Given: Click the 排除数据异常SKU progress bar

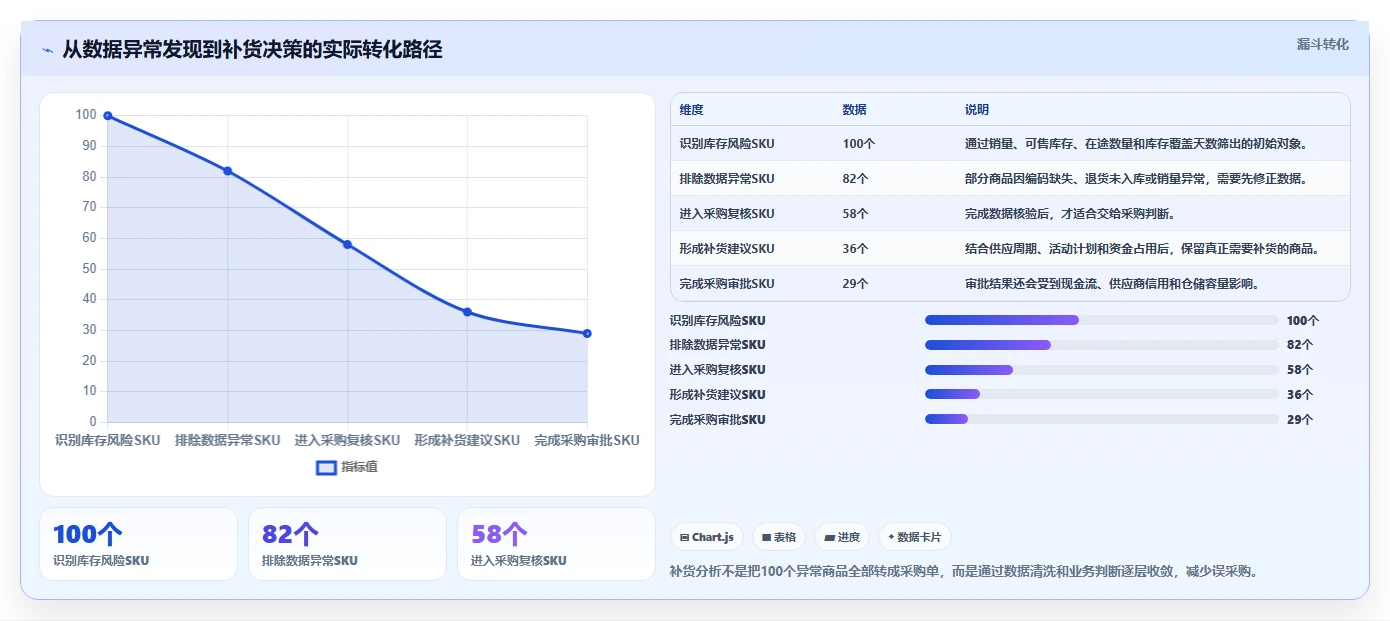Looking at the screenshot, I should [x=1102, y=345].
